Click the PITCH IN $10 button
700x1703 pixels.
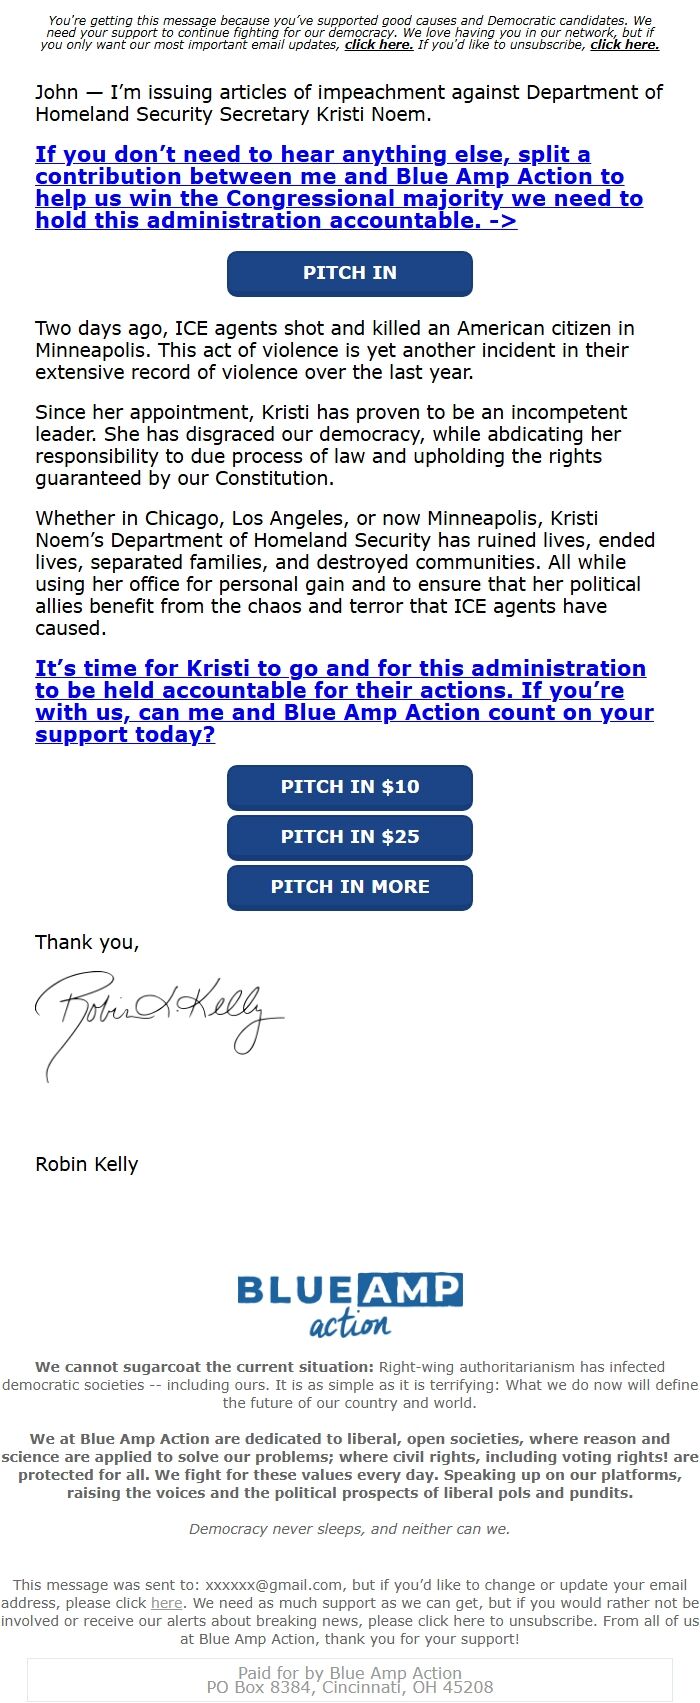[x=349, y=787]
